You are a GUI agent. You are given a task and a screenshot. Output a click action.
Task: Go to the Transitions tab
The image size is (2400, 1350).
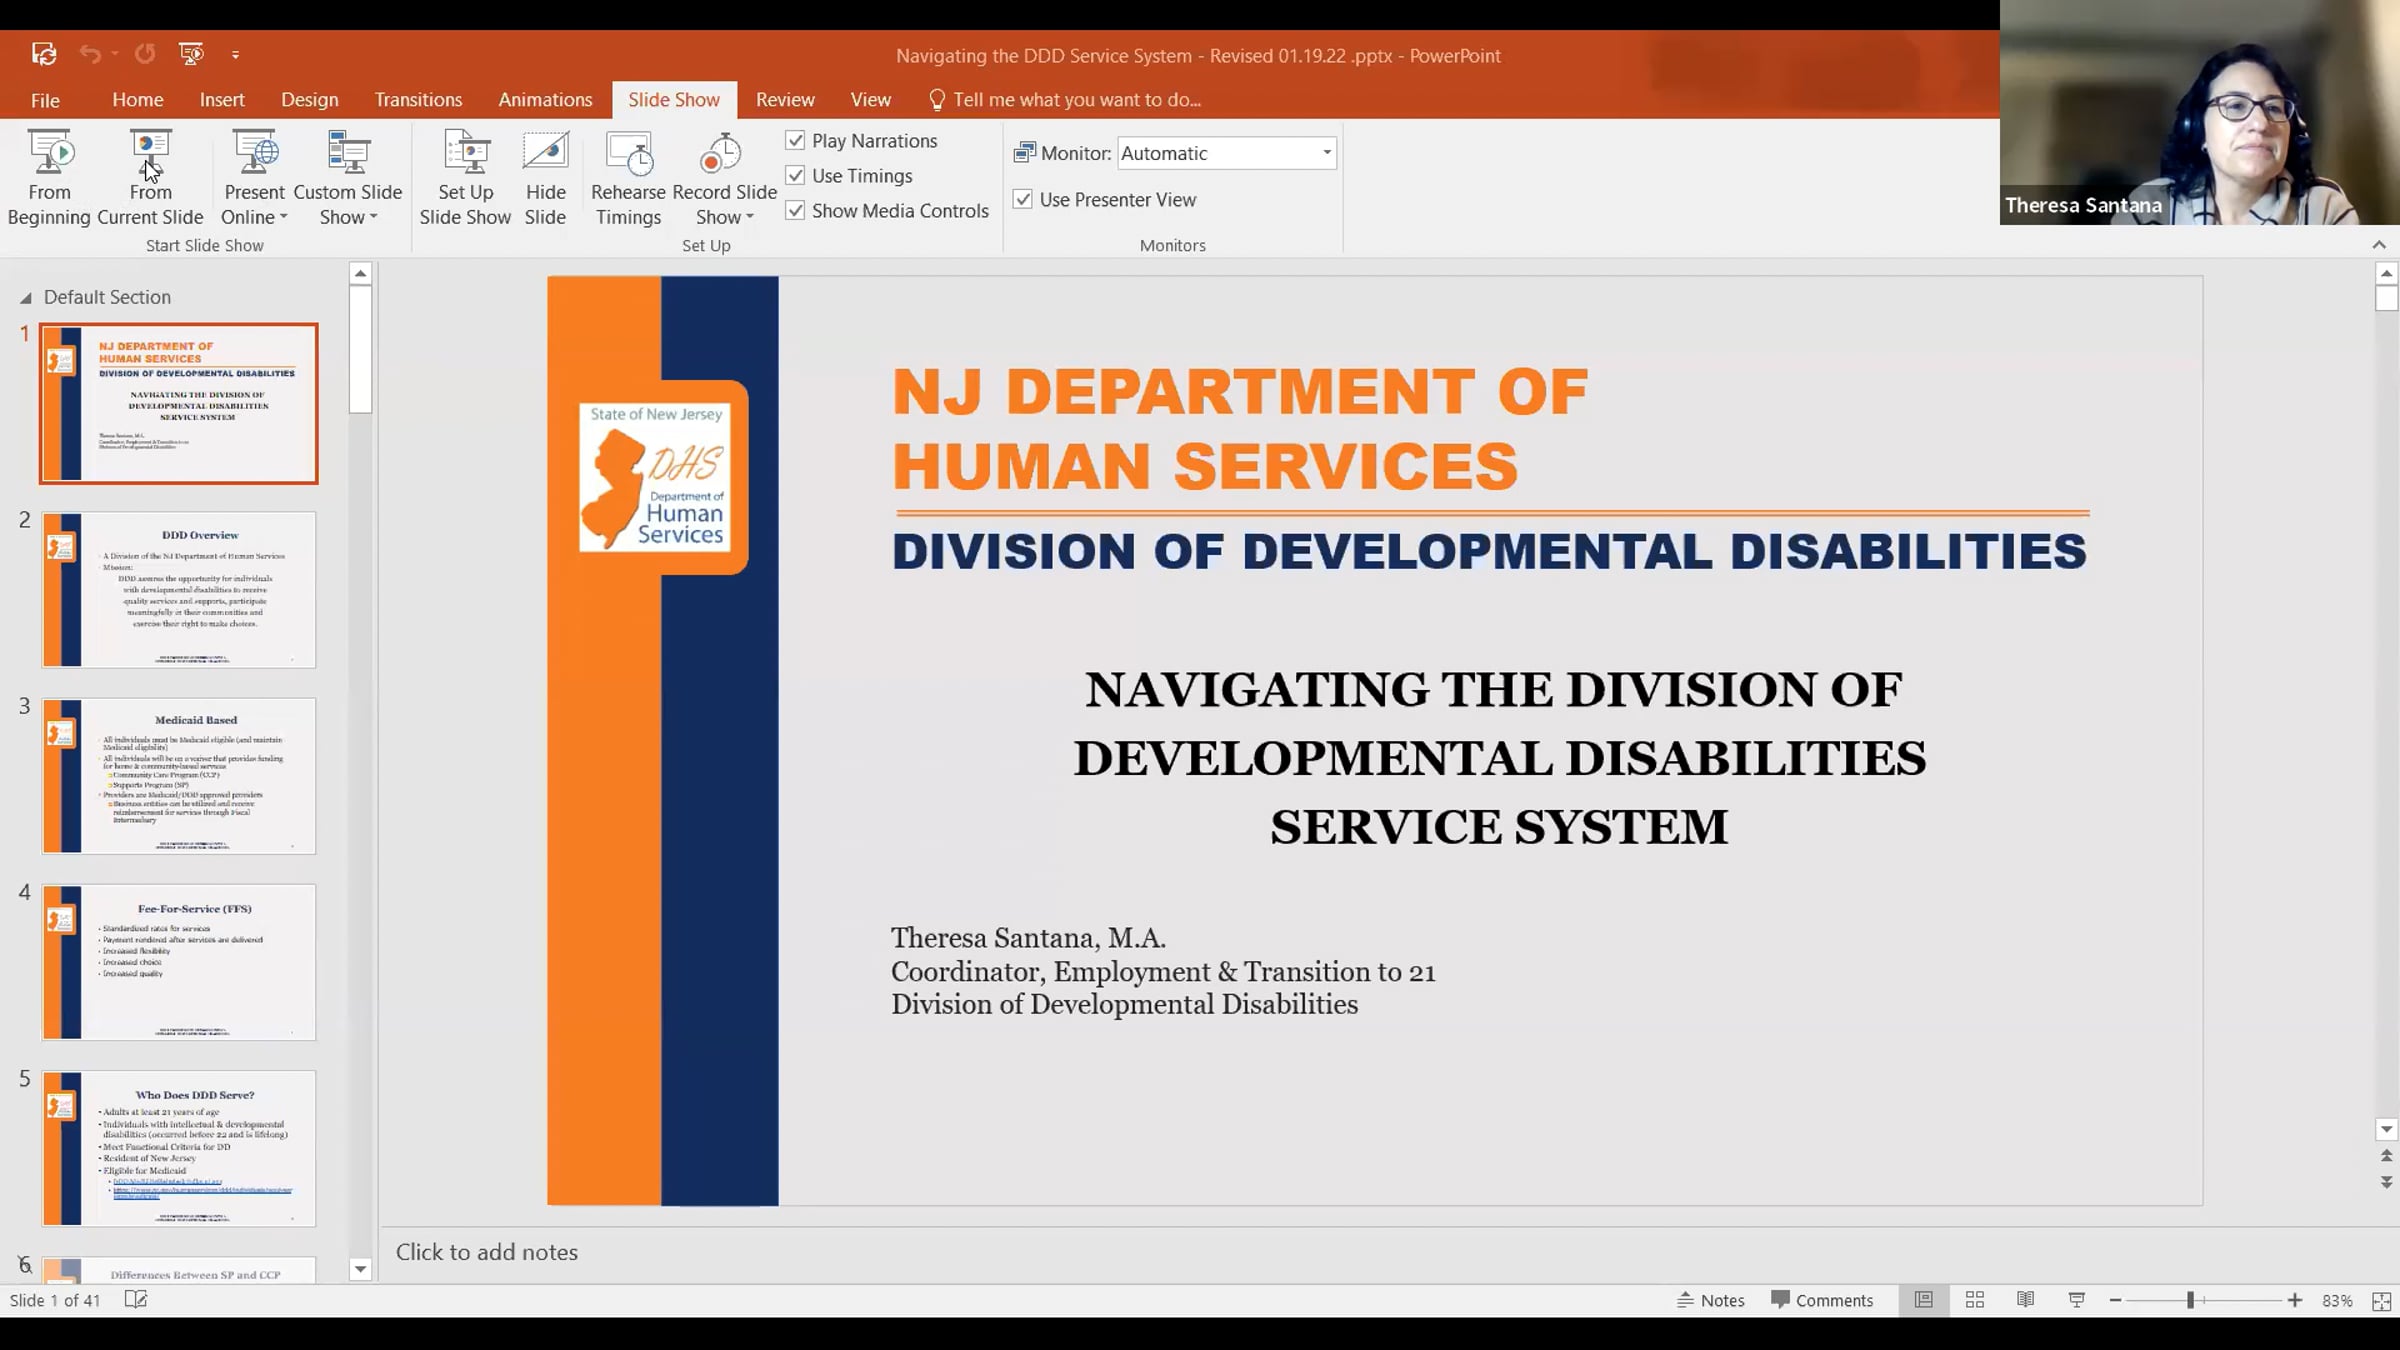[x=418, y=100]
